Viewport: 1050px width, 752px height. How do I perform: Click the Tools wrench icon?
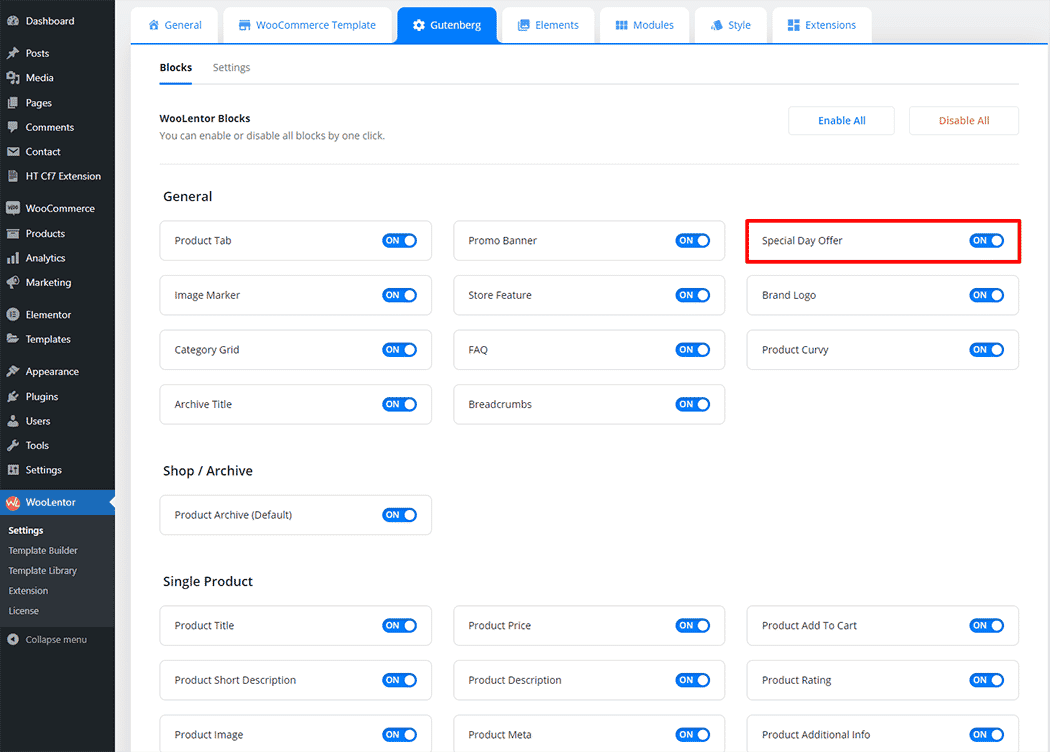click(13, 445)
